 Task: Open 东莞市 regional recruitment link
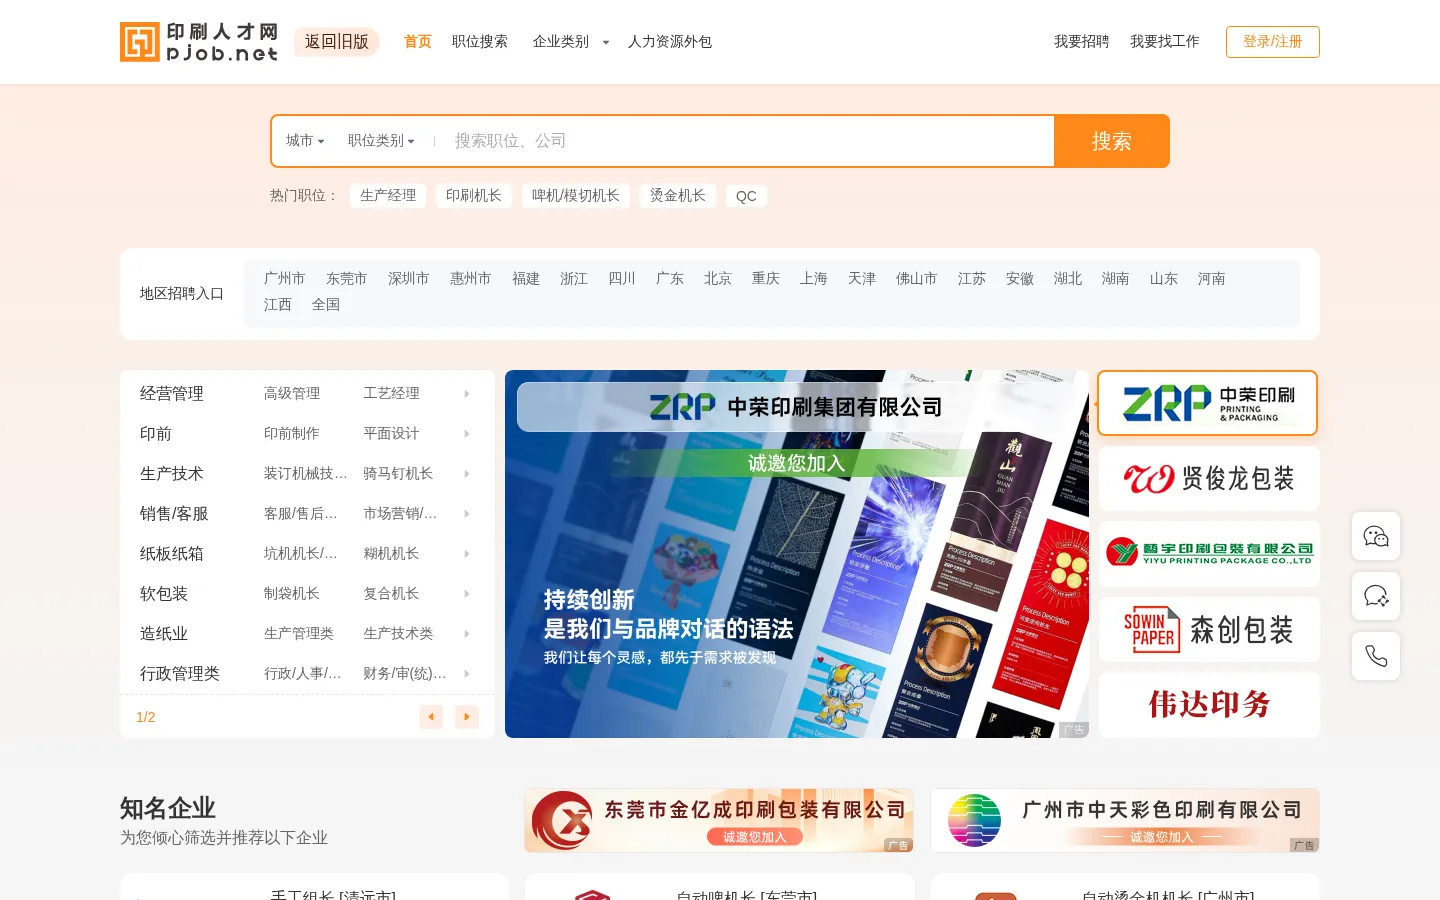click(x=347, y=279)
